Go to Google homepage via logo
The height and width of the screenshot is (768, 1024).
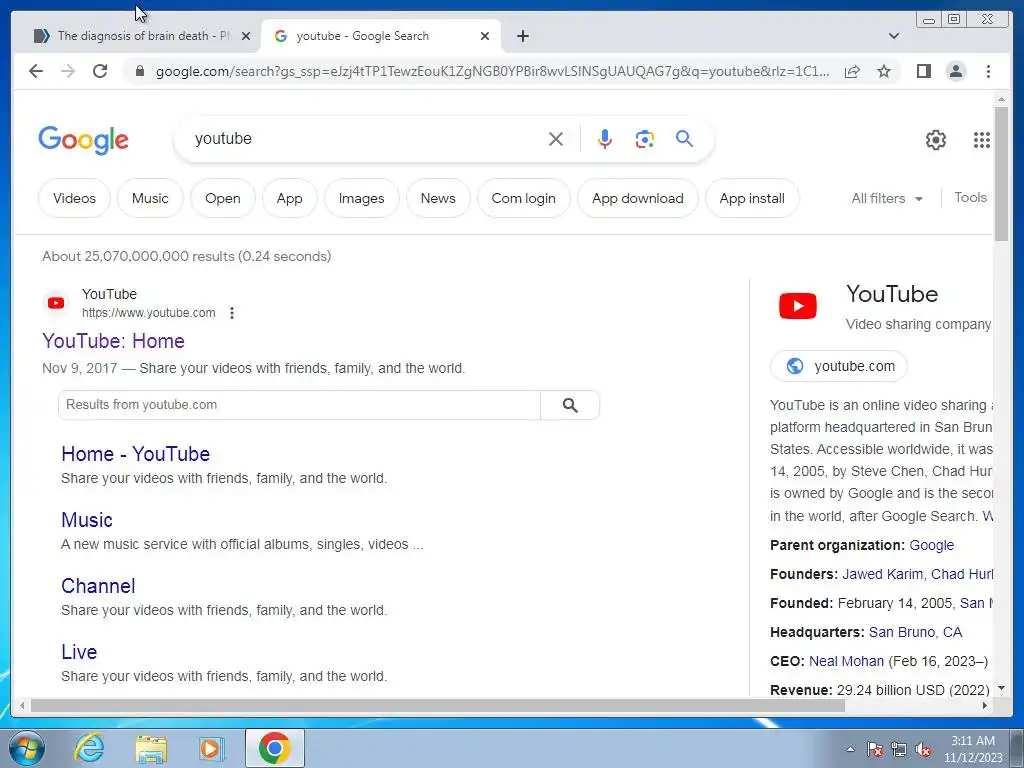tap(84, 140)
